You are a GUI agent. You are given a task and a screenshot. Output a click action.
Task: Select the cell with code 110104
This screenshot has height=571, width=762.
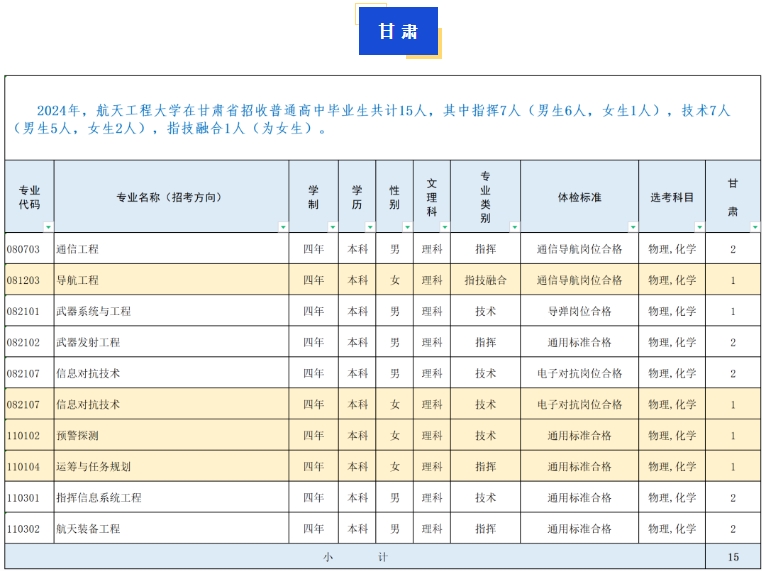[x=24, y=466]
